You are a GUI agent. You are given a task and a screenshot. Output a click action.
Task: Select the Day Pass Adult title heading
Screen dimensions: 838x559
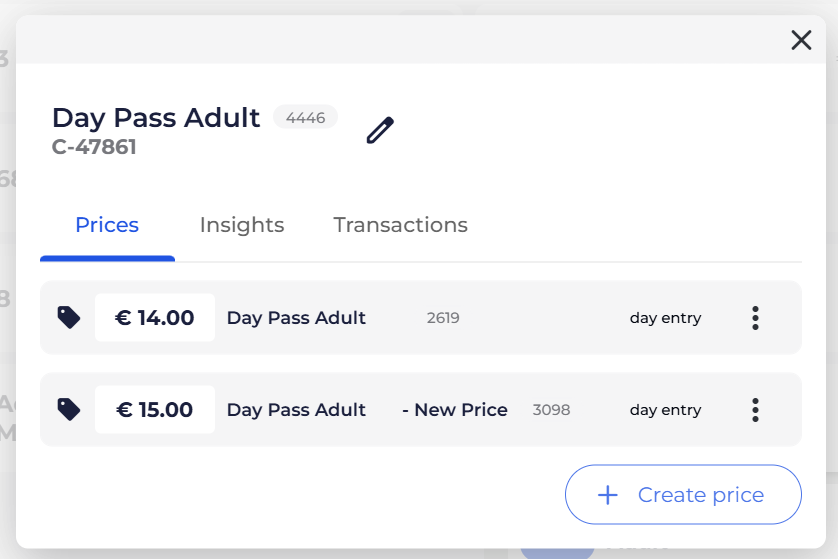(x=156, y=118)
